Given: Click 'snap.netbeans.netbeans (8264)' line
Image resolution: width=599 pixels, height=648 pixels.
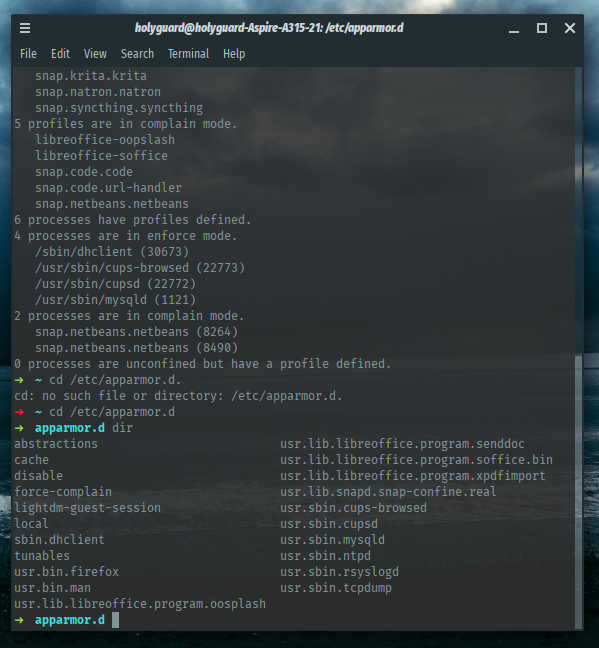Looking at the screenshot, I should 136,332.
